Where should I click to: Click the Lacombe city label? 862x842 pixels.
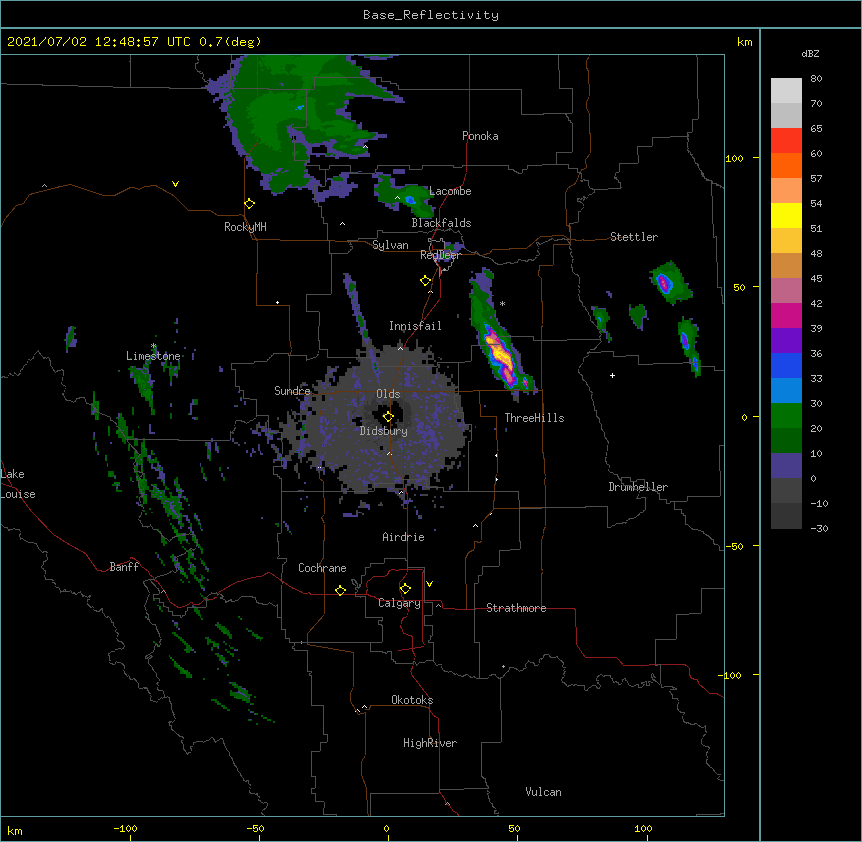tap(450, 191)
